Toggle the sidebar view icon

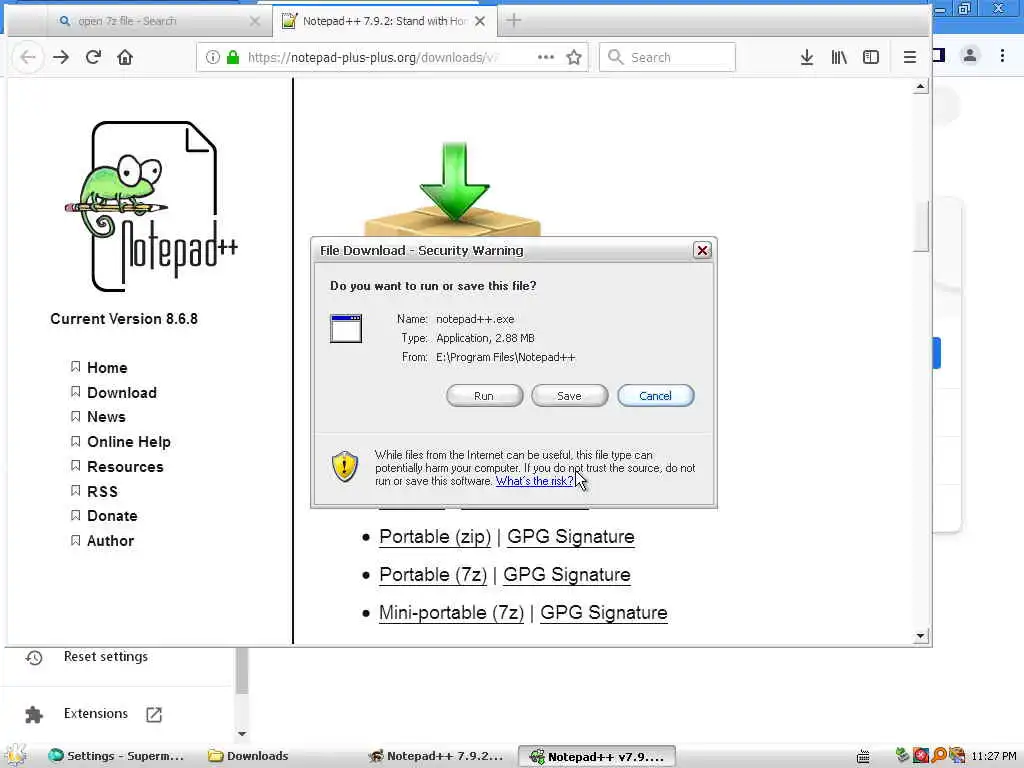click(x=871, y=57)
